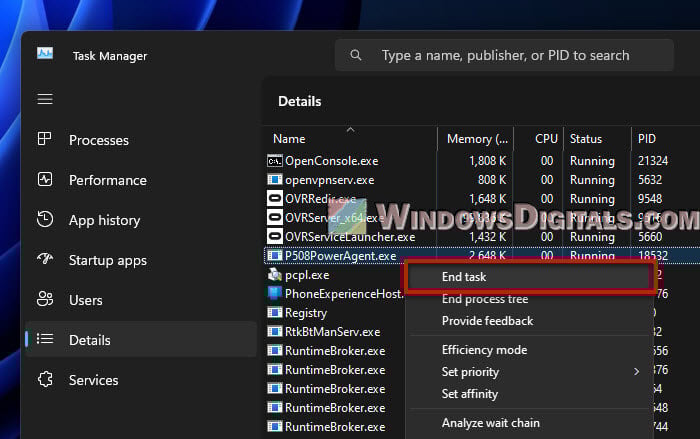The height and width of the screenshot is (439, 700).
Task: Click the OpenConsole.exe console icon
Action: (x=275, y=161)
